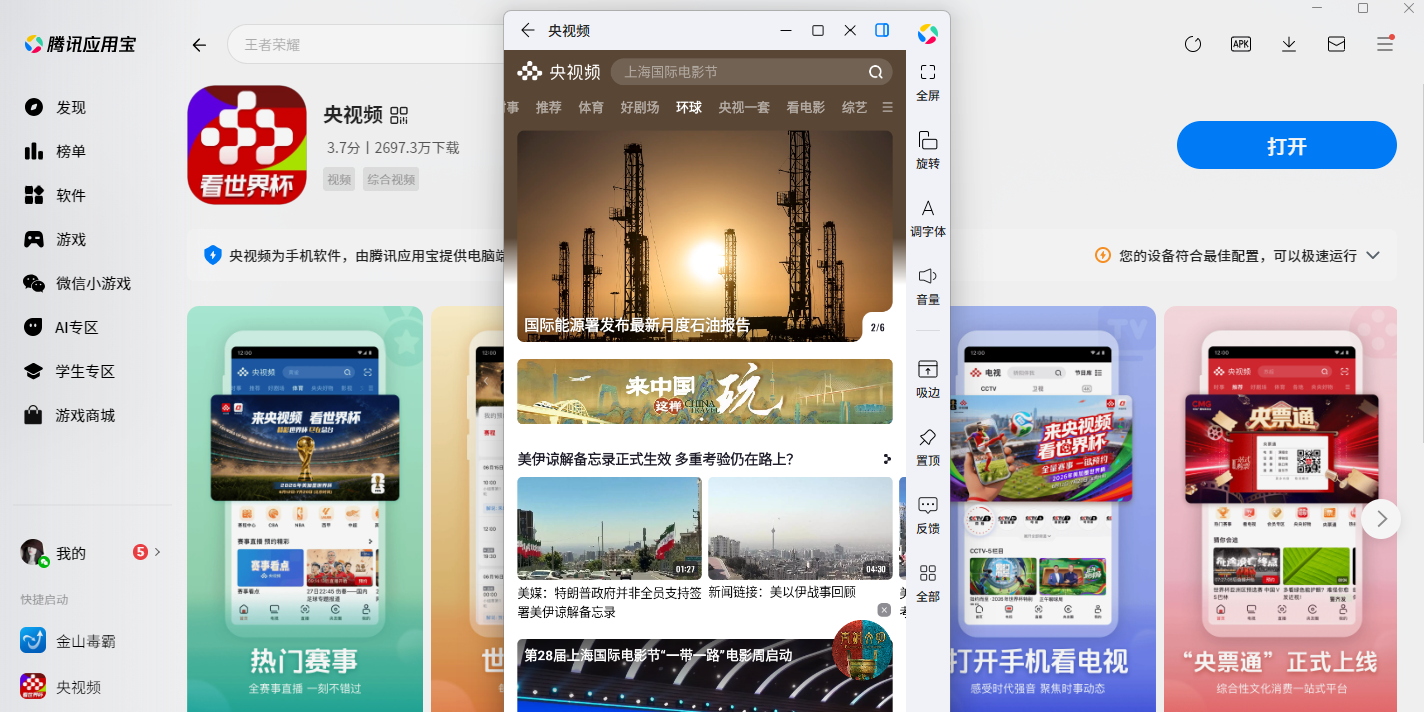The height and width of the screenshot is (712, 1424).
Task: Switch to 好剧场 tab
Action: pos(640,107)
